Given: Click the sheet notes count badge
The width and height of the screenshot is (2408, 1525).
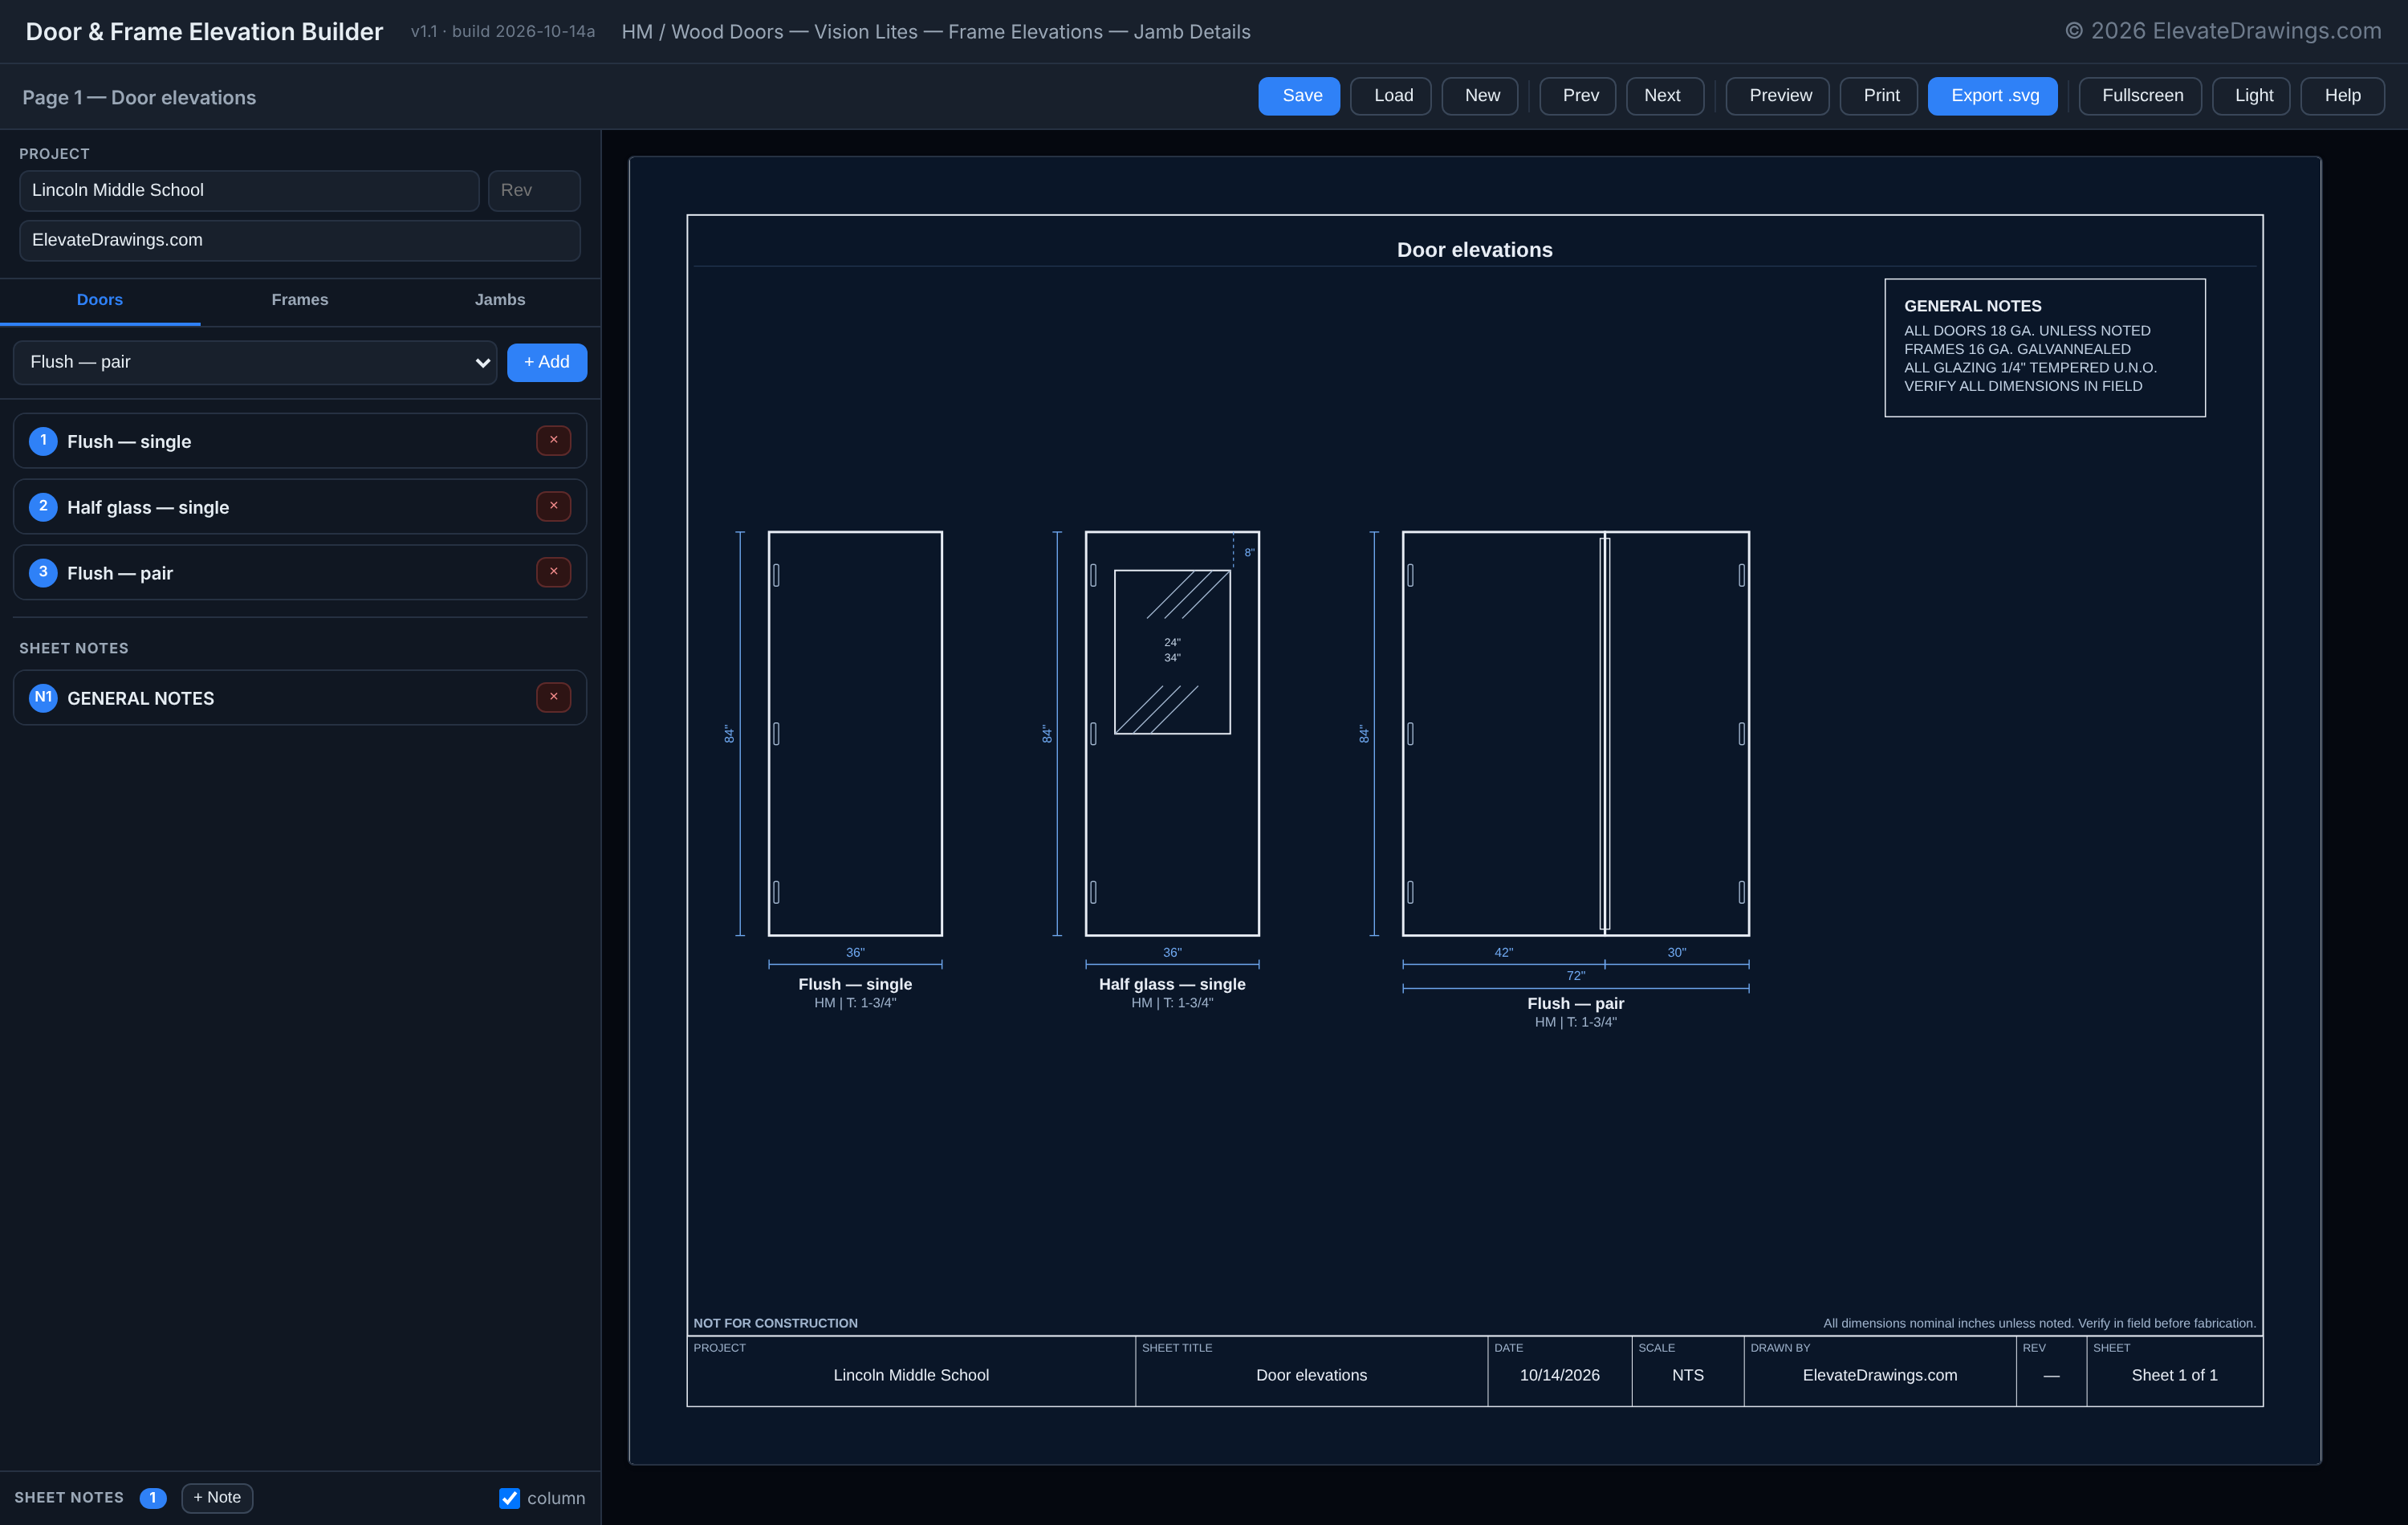Looking at the screenshot, I should [153, 1498].
